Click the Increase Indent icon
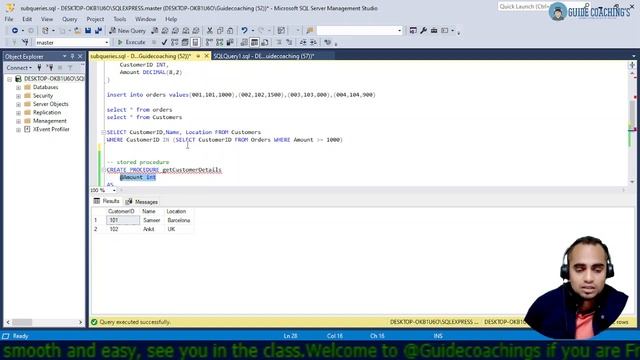Viewport: 640px width, 360px height. coord(313,42)
